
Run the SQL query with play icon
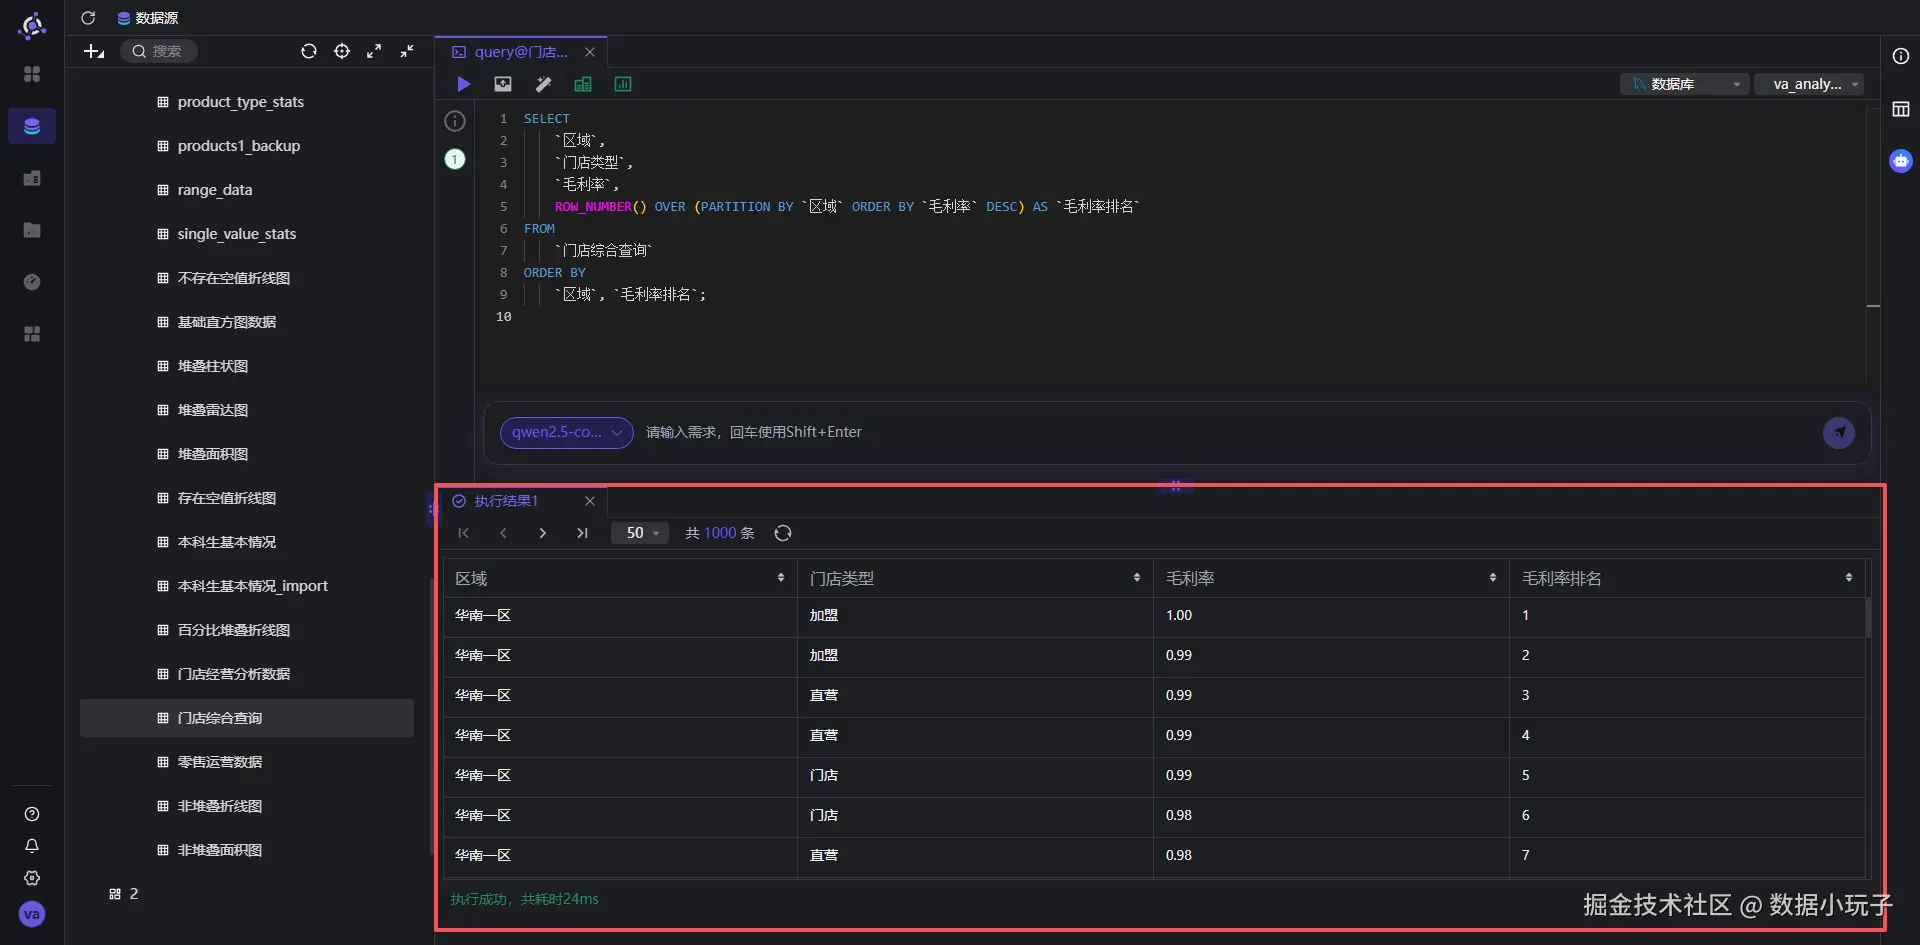click(463, 84)
